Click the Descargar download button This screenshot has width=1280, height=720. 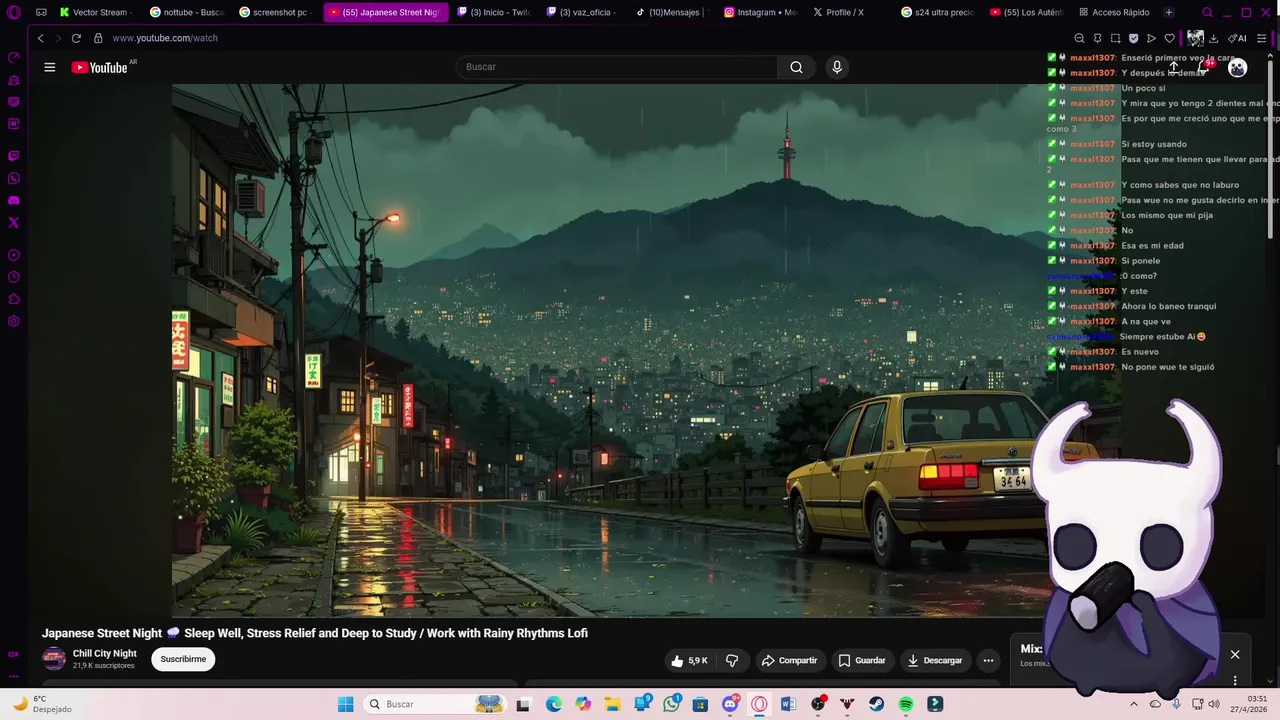(x=935, y=660)
